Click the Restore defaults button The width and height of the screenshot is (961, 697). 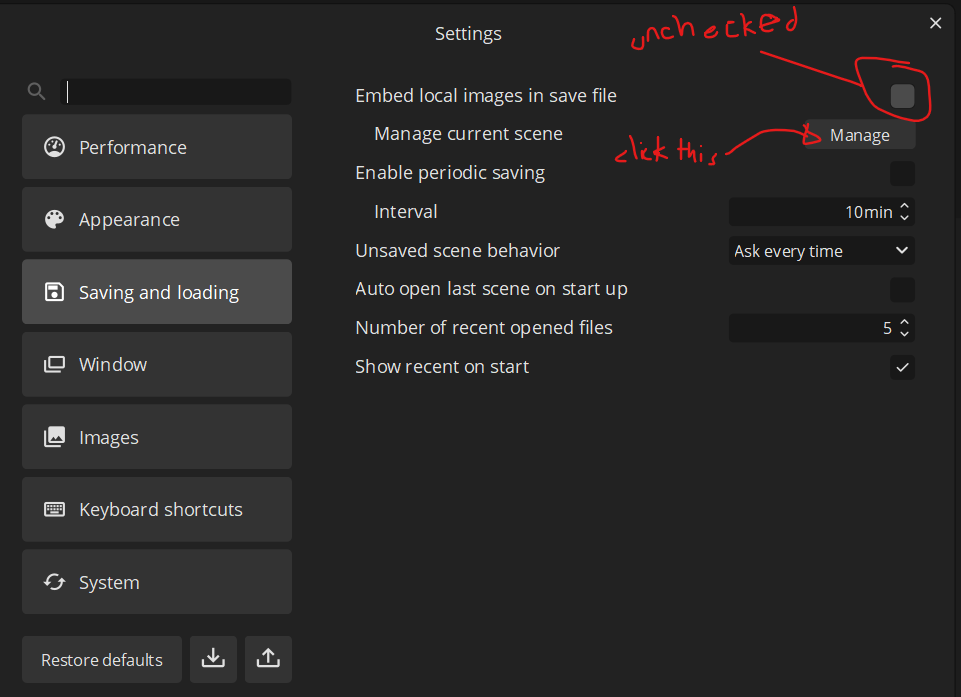point(101,660)
